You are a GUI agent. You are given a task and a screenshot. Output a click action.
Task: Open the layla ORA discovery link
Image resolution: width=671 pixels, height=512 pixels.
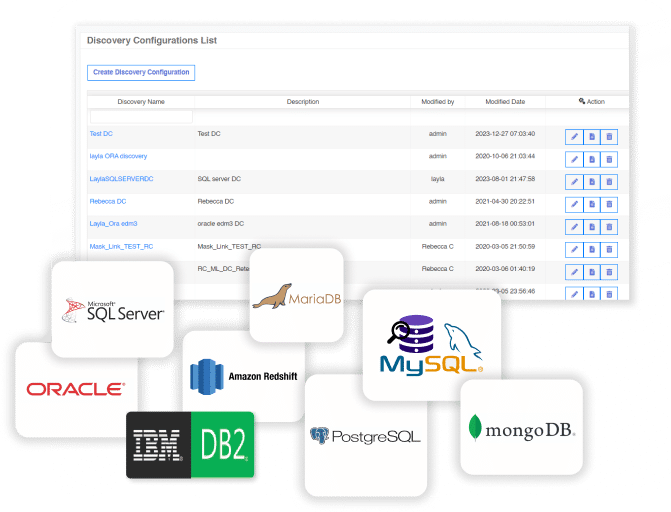(118, 156)
